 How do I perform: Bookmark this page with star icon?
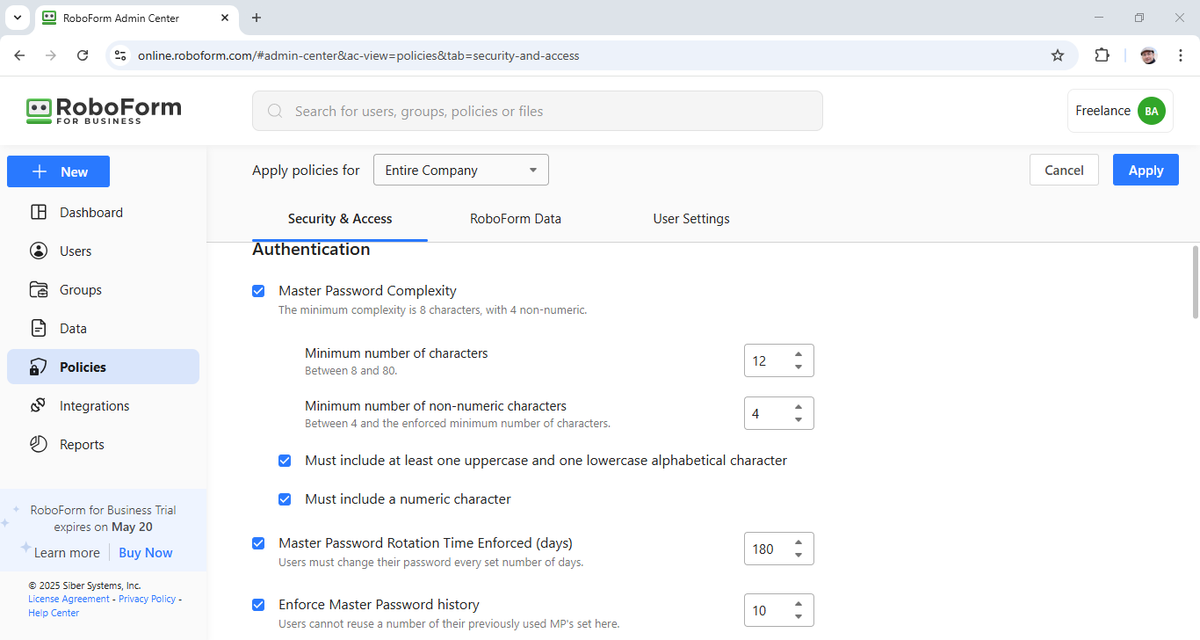1057,55
